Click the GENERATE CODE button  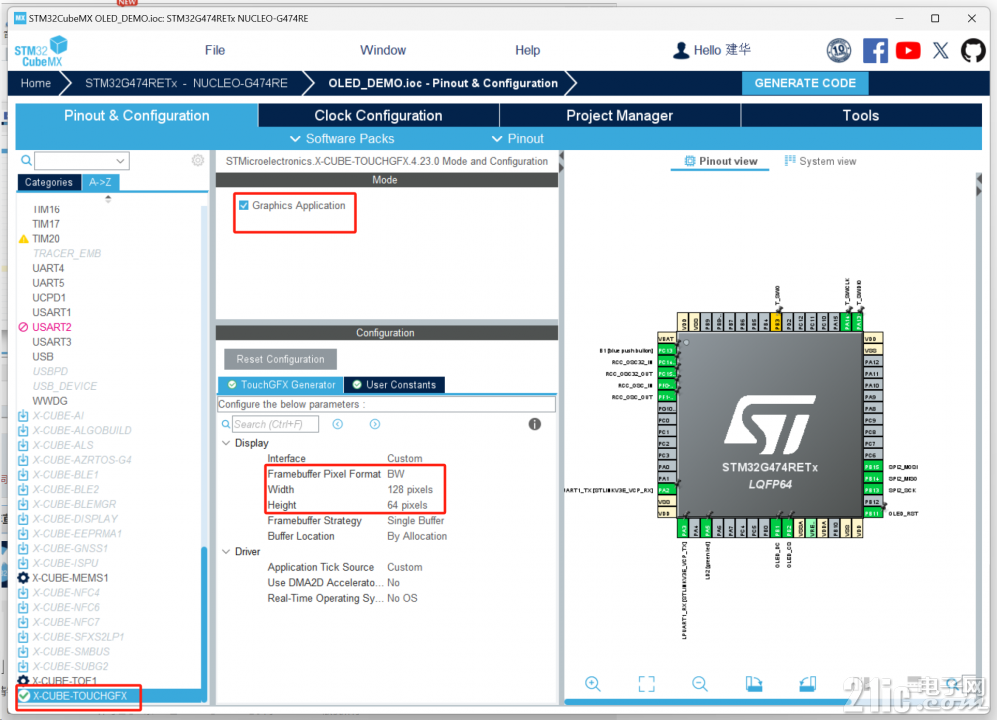[805, 83]
